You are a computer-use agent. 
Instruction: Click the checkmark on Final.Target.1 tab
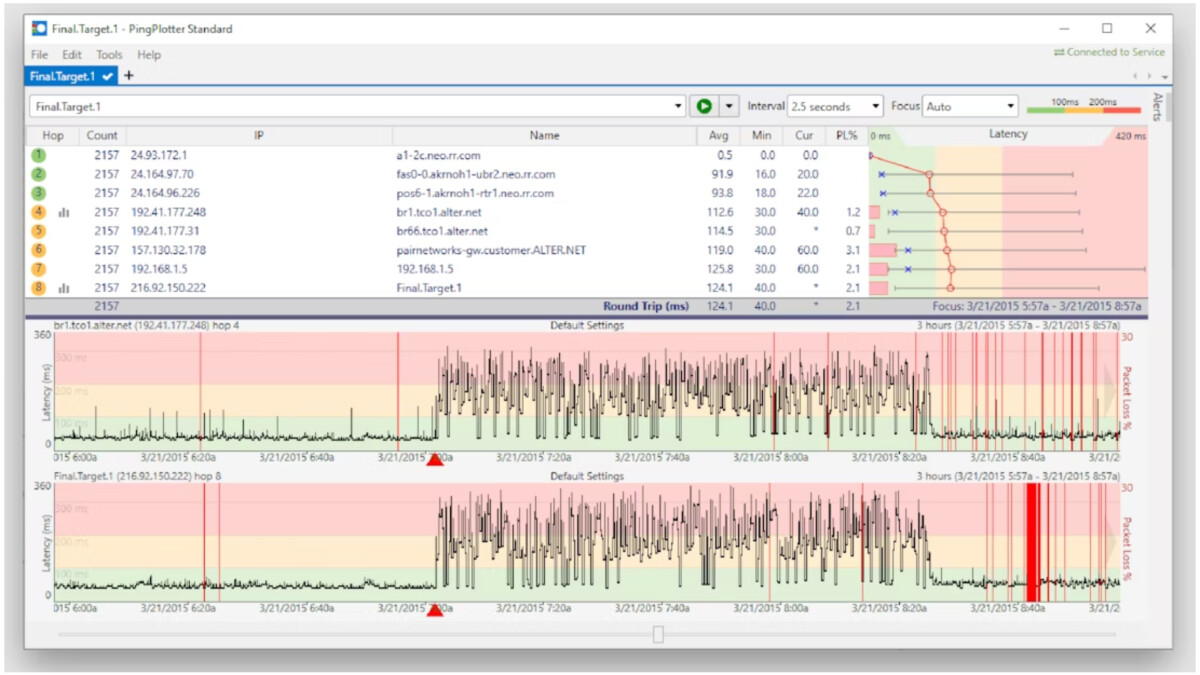(108, 76)
